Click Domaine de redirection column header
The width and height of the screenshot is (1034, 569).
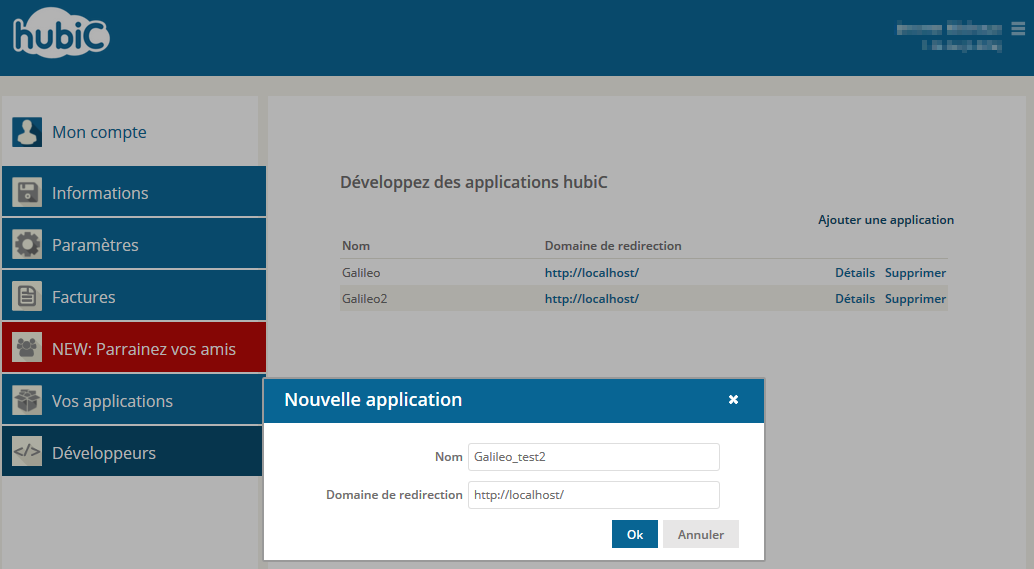pos(613,246)
